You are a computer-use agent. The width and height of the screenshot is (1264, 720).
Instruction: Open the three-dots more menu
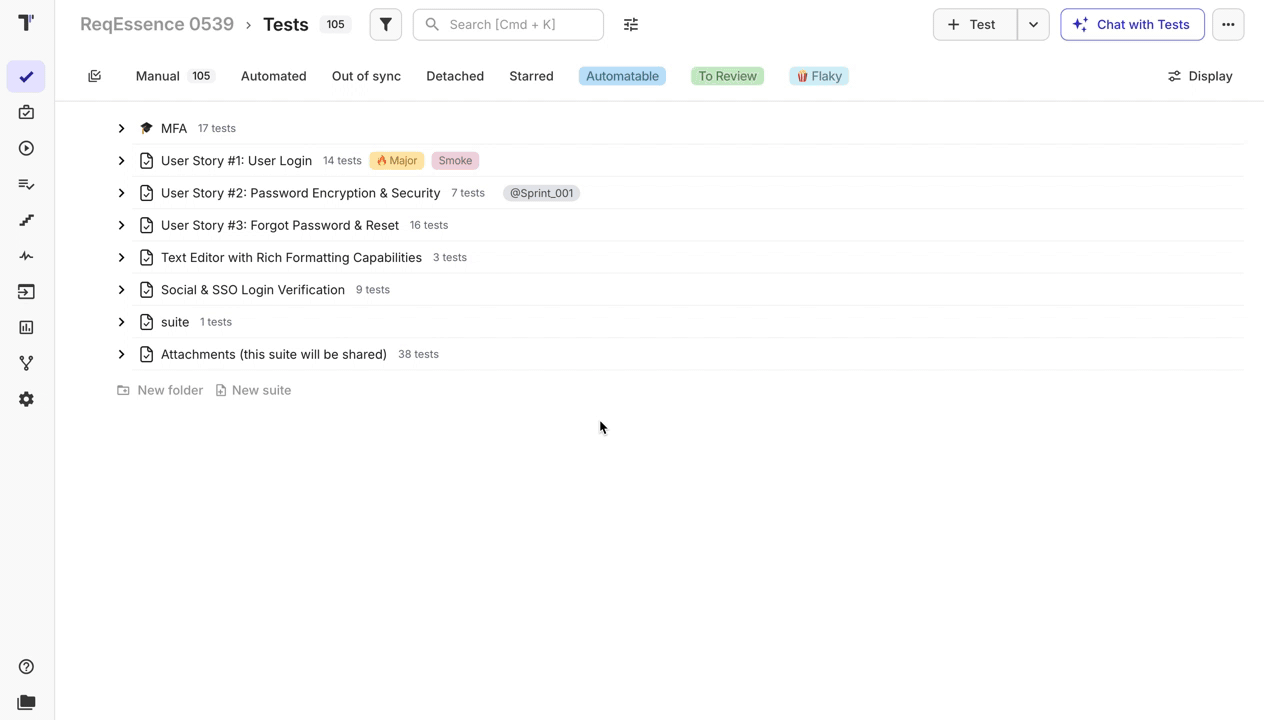pyautogui.click(x=1228, y=24)
